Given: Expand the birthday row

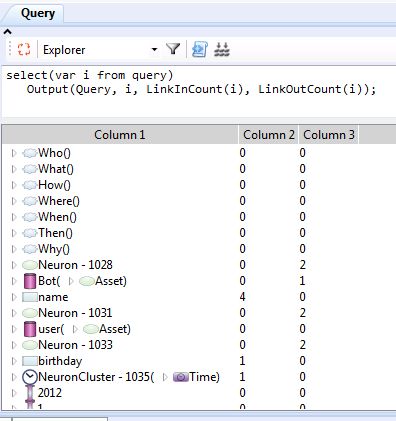Looking at the screenshot, I should [x=14, y=361].
